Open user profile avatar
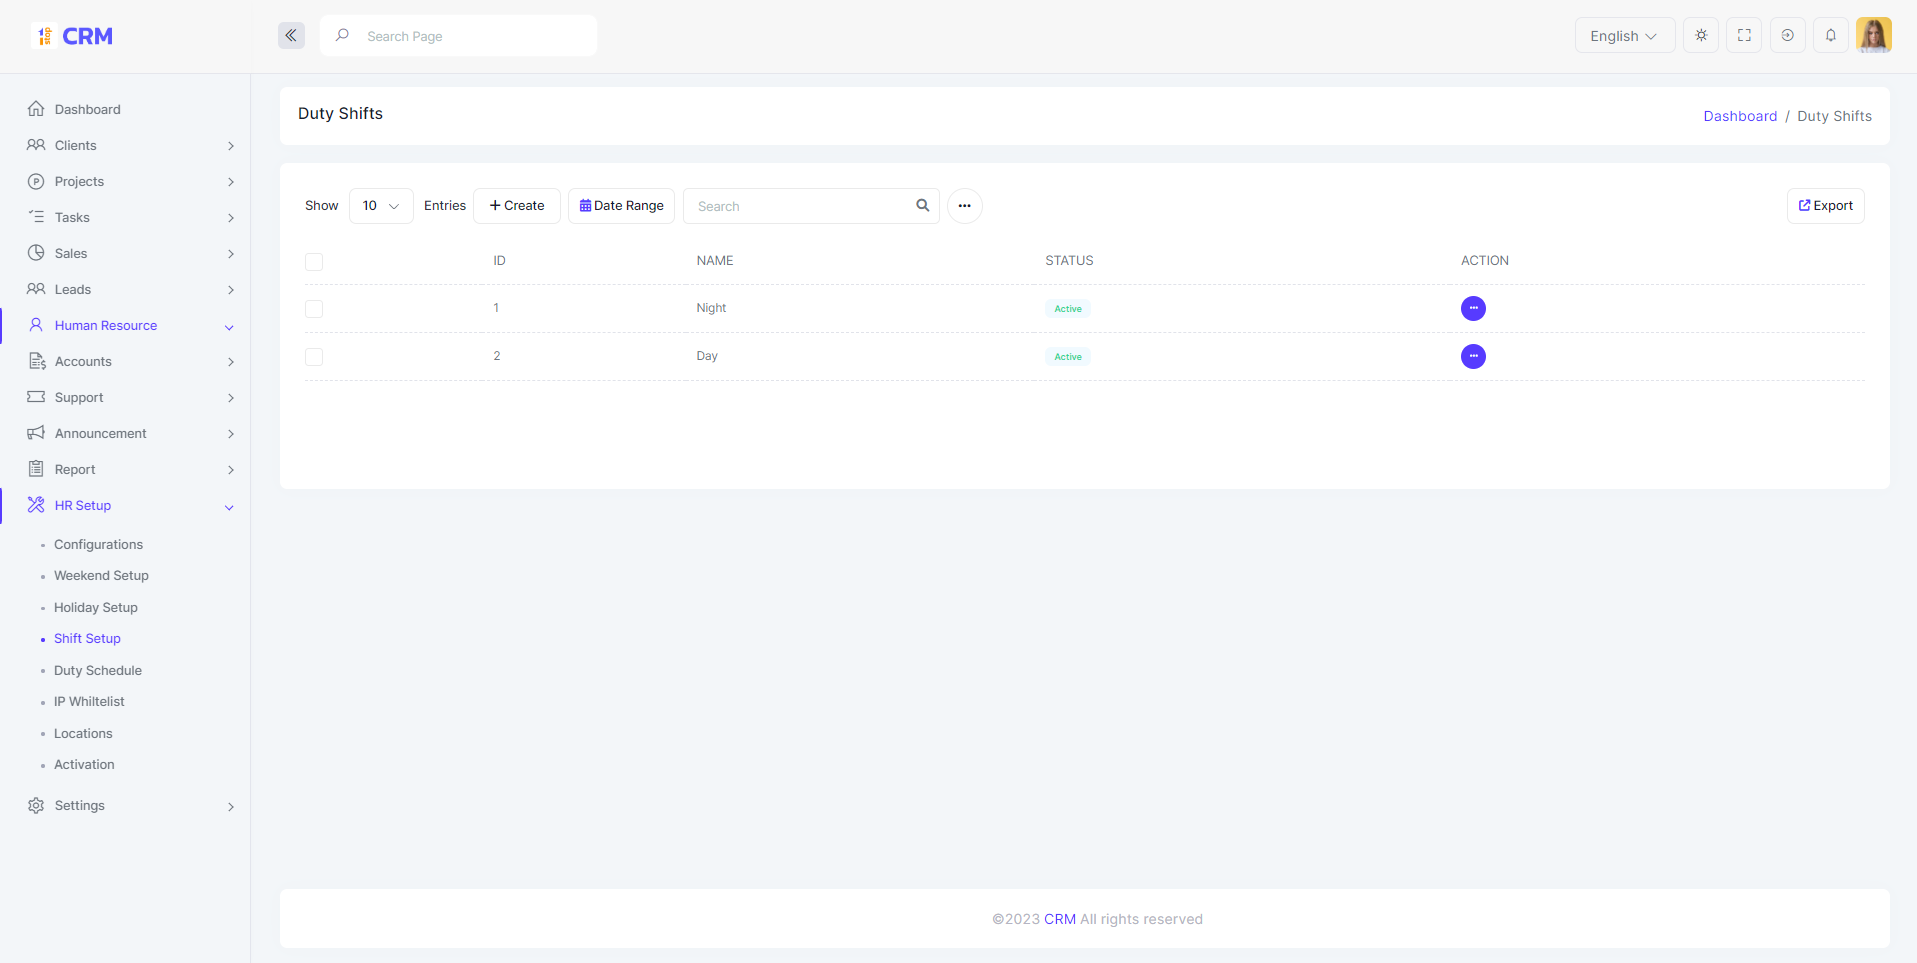This screenshot has height=963, width=1917. [1874, 35]
